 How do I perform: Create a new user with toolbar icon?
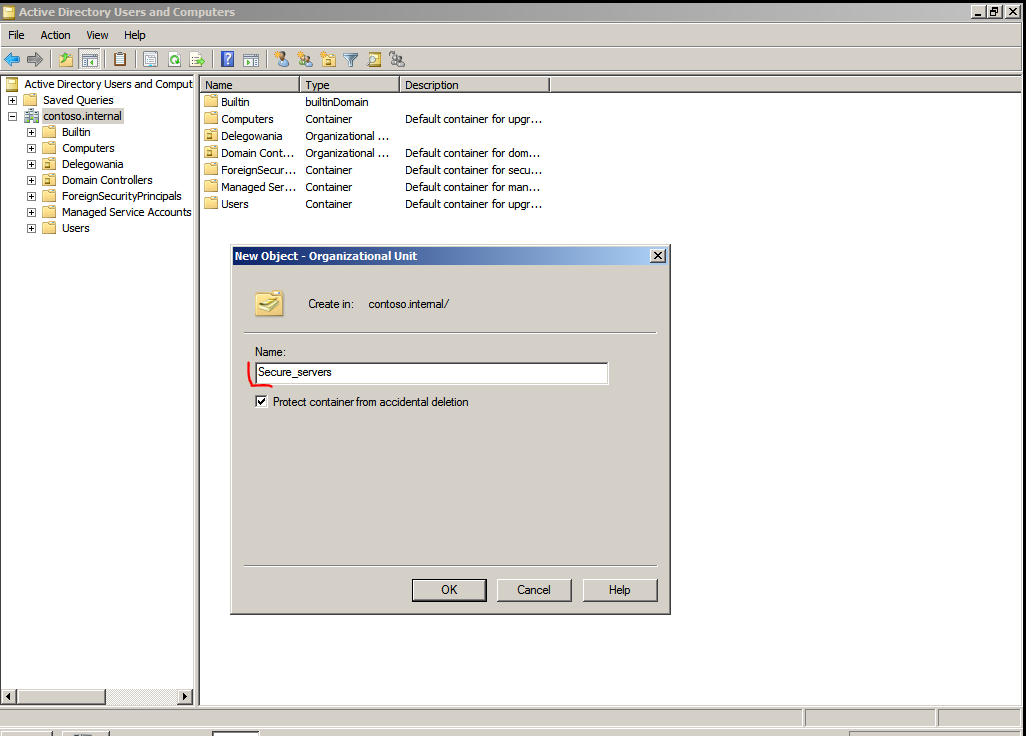(x=282, y=60)
